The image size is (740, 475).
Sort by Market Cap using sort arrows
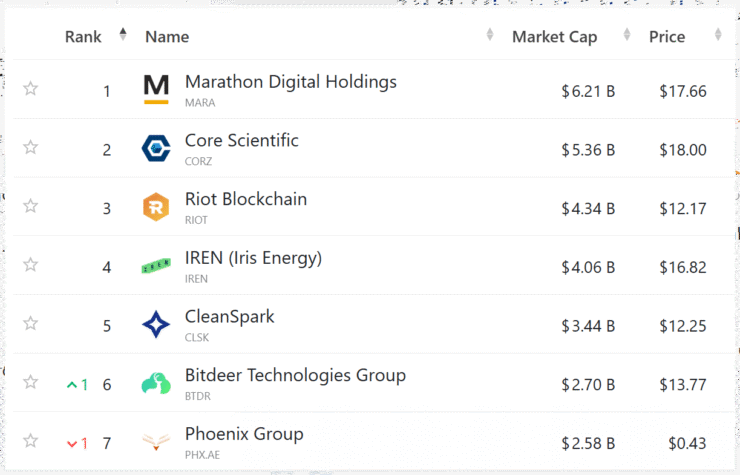(x=627, y=34)
